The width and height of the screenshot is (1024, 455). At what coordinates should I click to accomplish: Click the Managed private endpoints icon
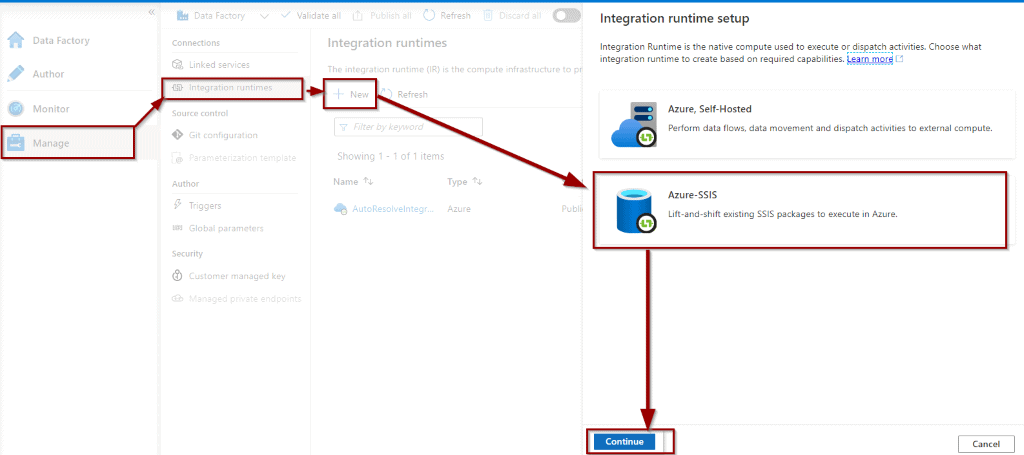coord(177,299)
